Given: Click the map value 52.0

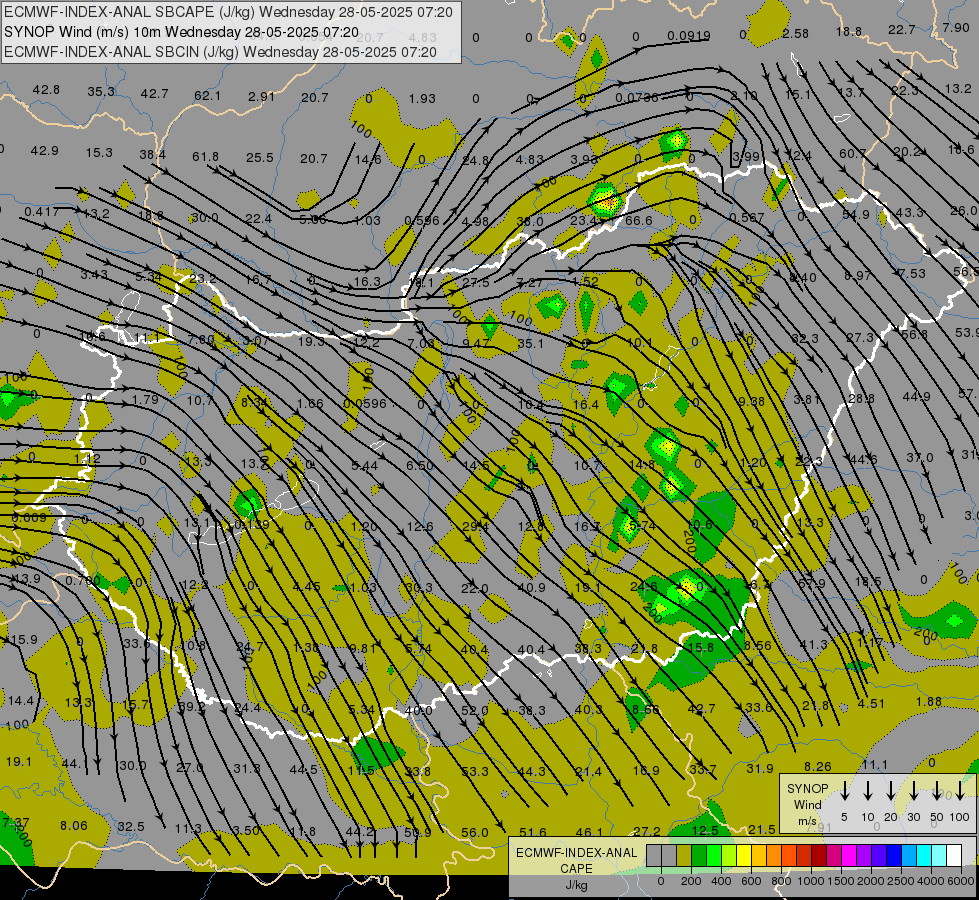Looking at the screenshot, I should (475, 711).
